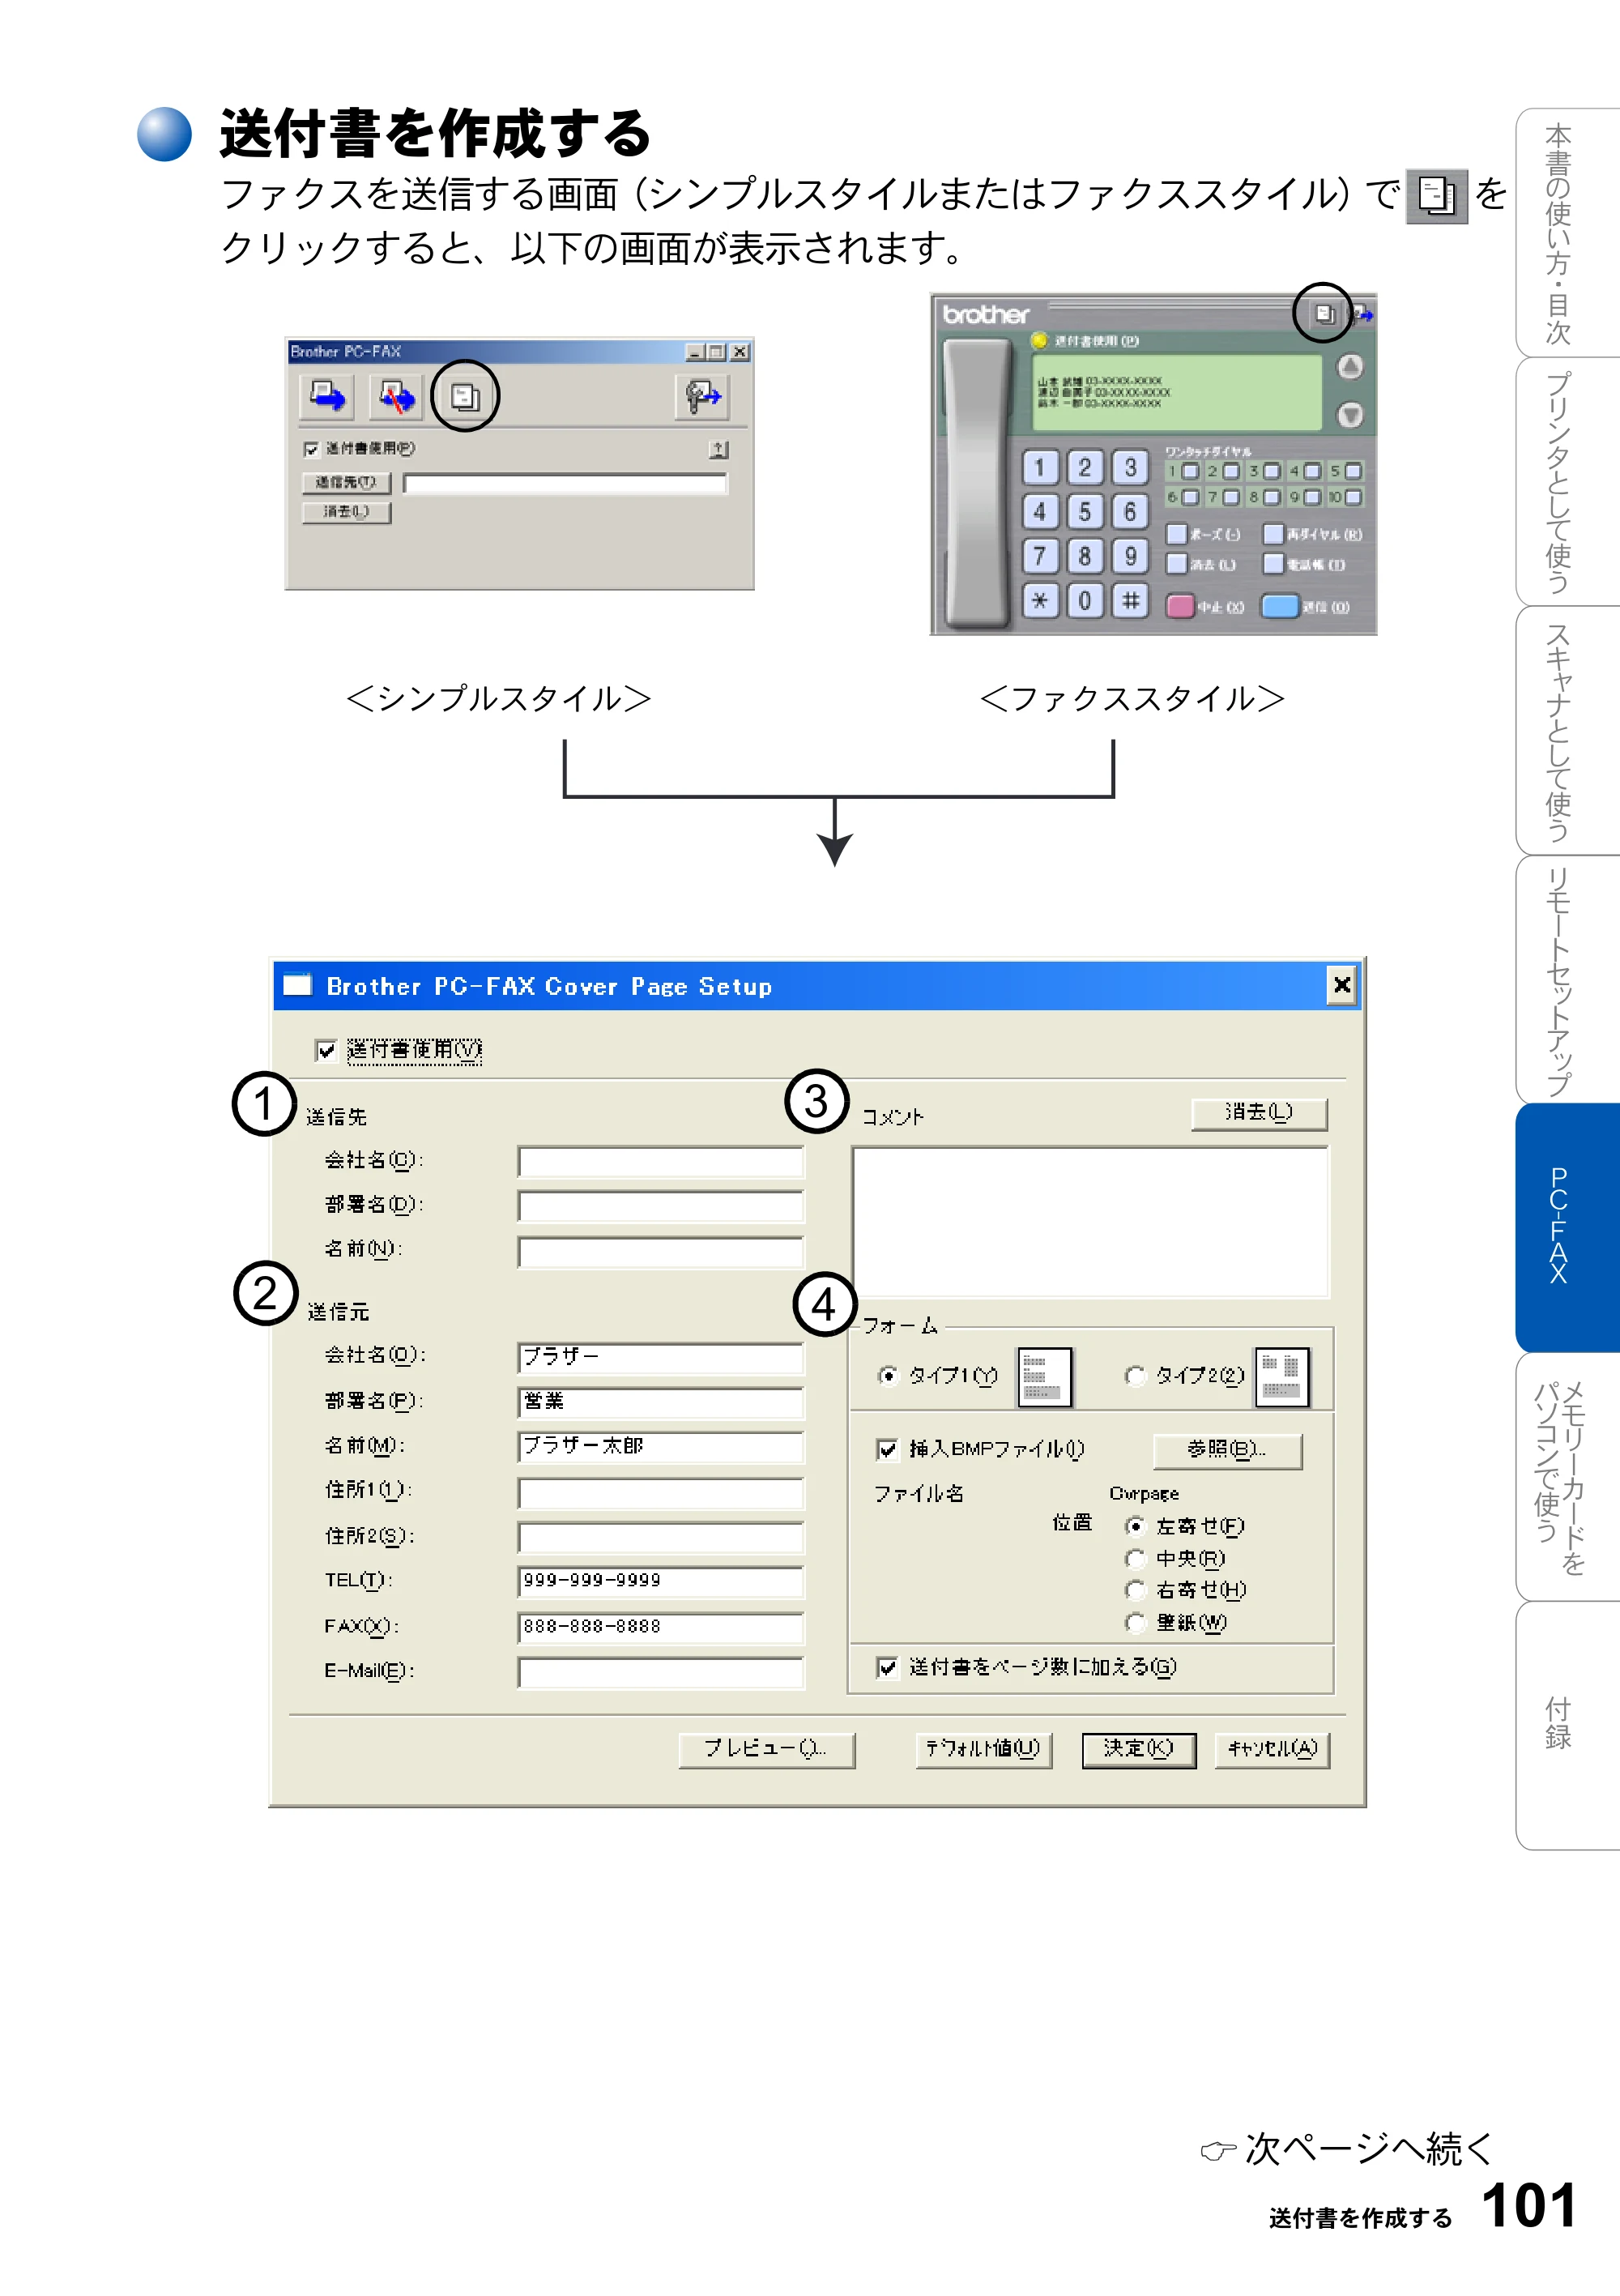Screen dimensions: 1620x2296
Task: Click the blue 送信(O) send button on fax panel
Action: pos(1279,606)
